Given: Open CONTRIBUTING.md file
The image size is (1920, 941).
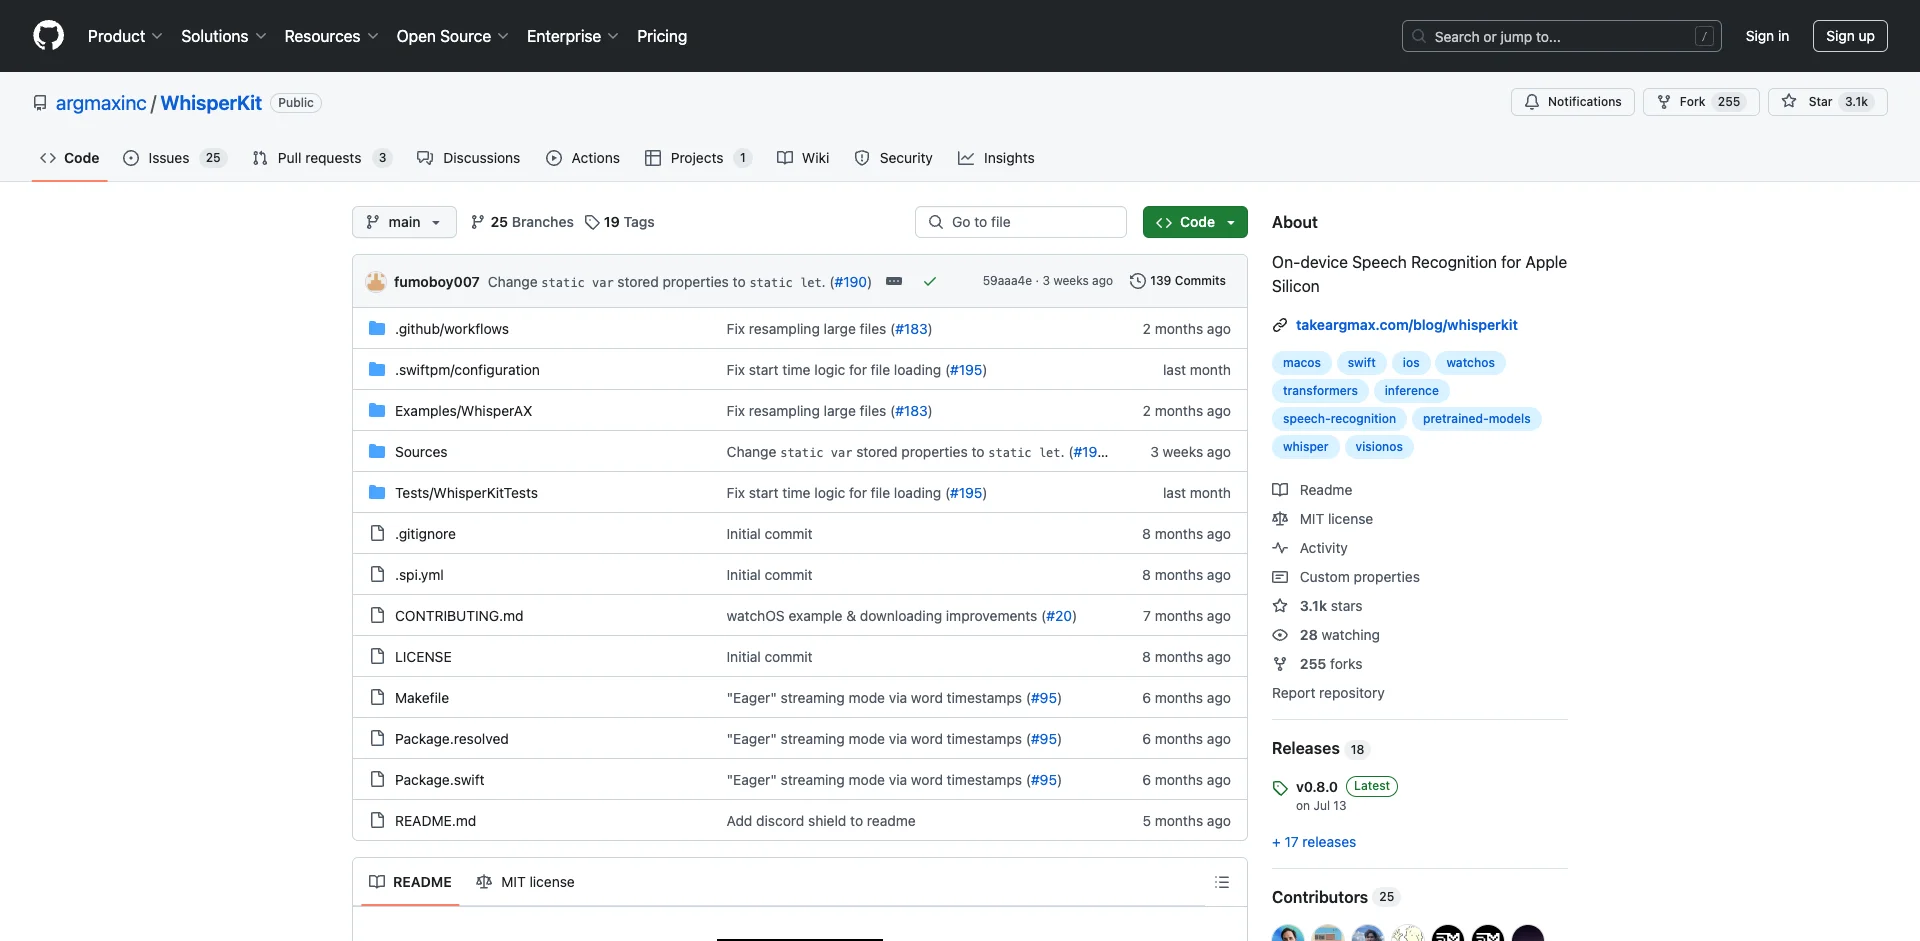Looking at the screenshot, I should click(459, 616).
